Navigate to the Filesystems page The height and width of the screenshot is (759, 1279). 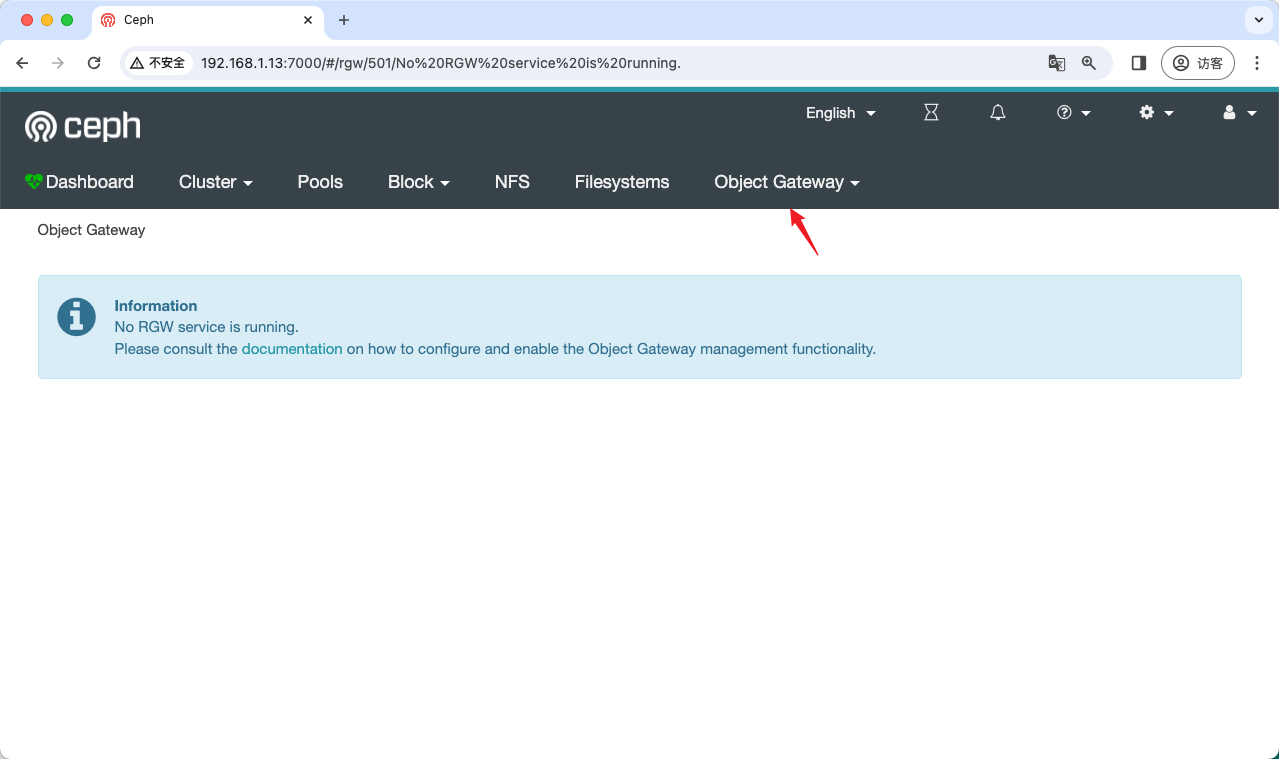click(621, 182)
